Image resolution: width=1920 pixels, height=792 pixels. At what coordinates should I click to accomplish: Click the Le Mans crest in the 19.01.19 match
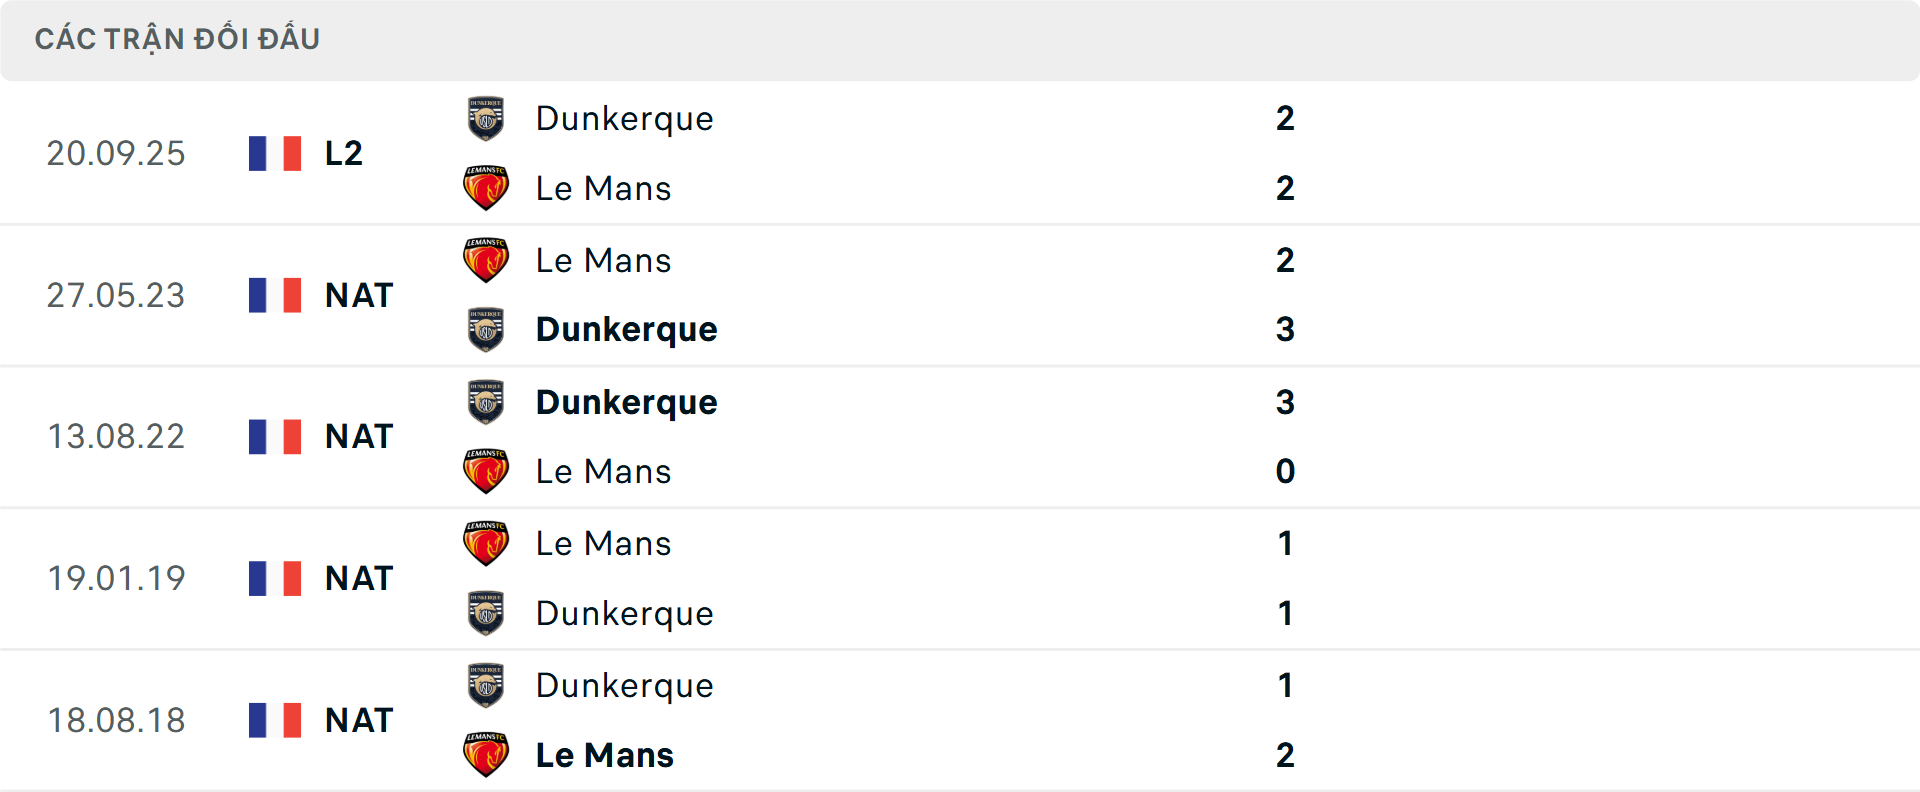click(486, 543)
